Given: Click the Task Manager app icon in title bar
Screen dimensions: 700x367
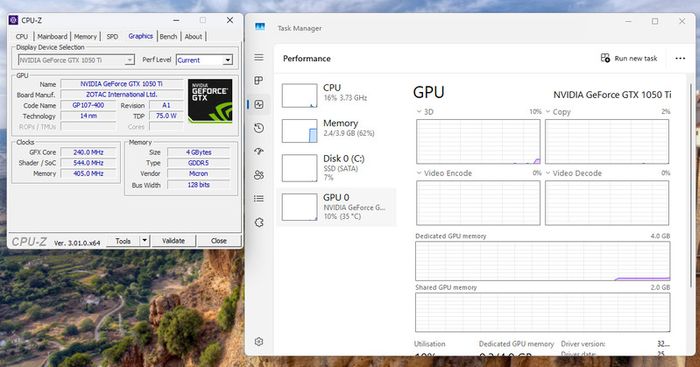Looking at the screenshot, I should 260,27.
